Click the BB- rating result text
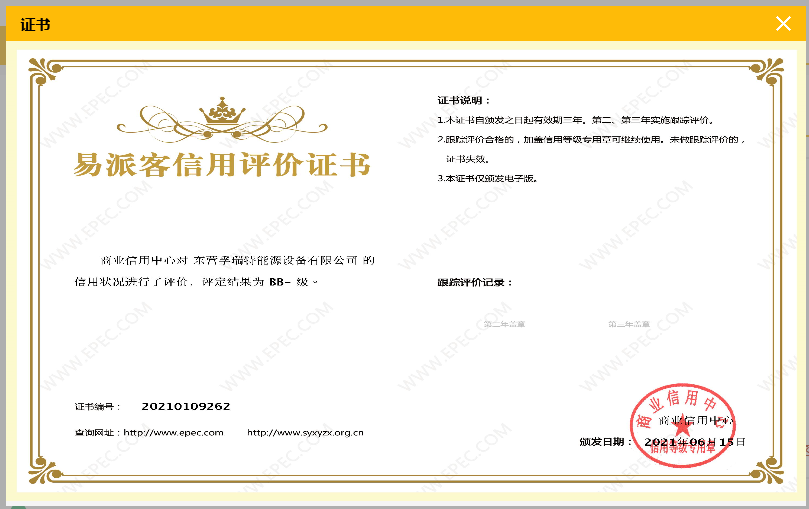 (x=280, y=282)
